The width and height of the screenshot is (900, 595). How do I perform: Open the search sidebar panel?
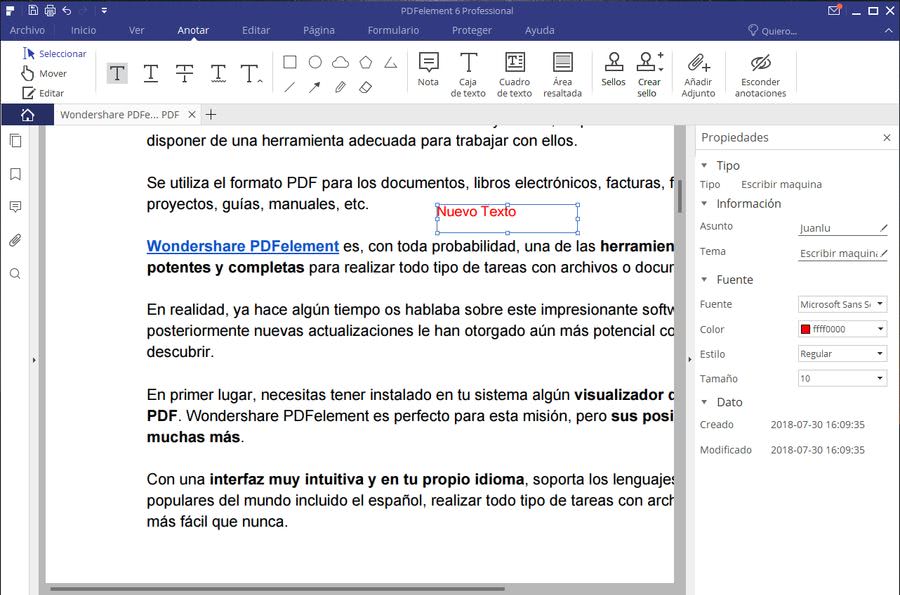(x=15, y=274)
